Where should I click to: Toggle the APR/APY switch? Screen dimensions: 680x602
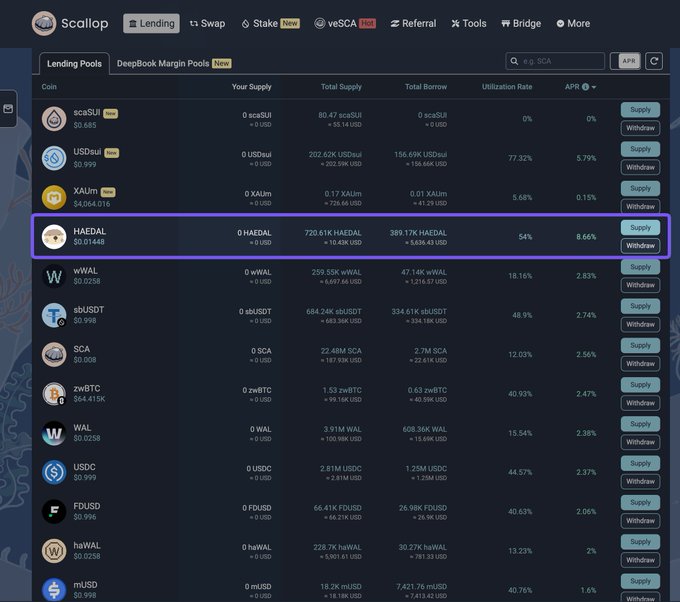625,61
